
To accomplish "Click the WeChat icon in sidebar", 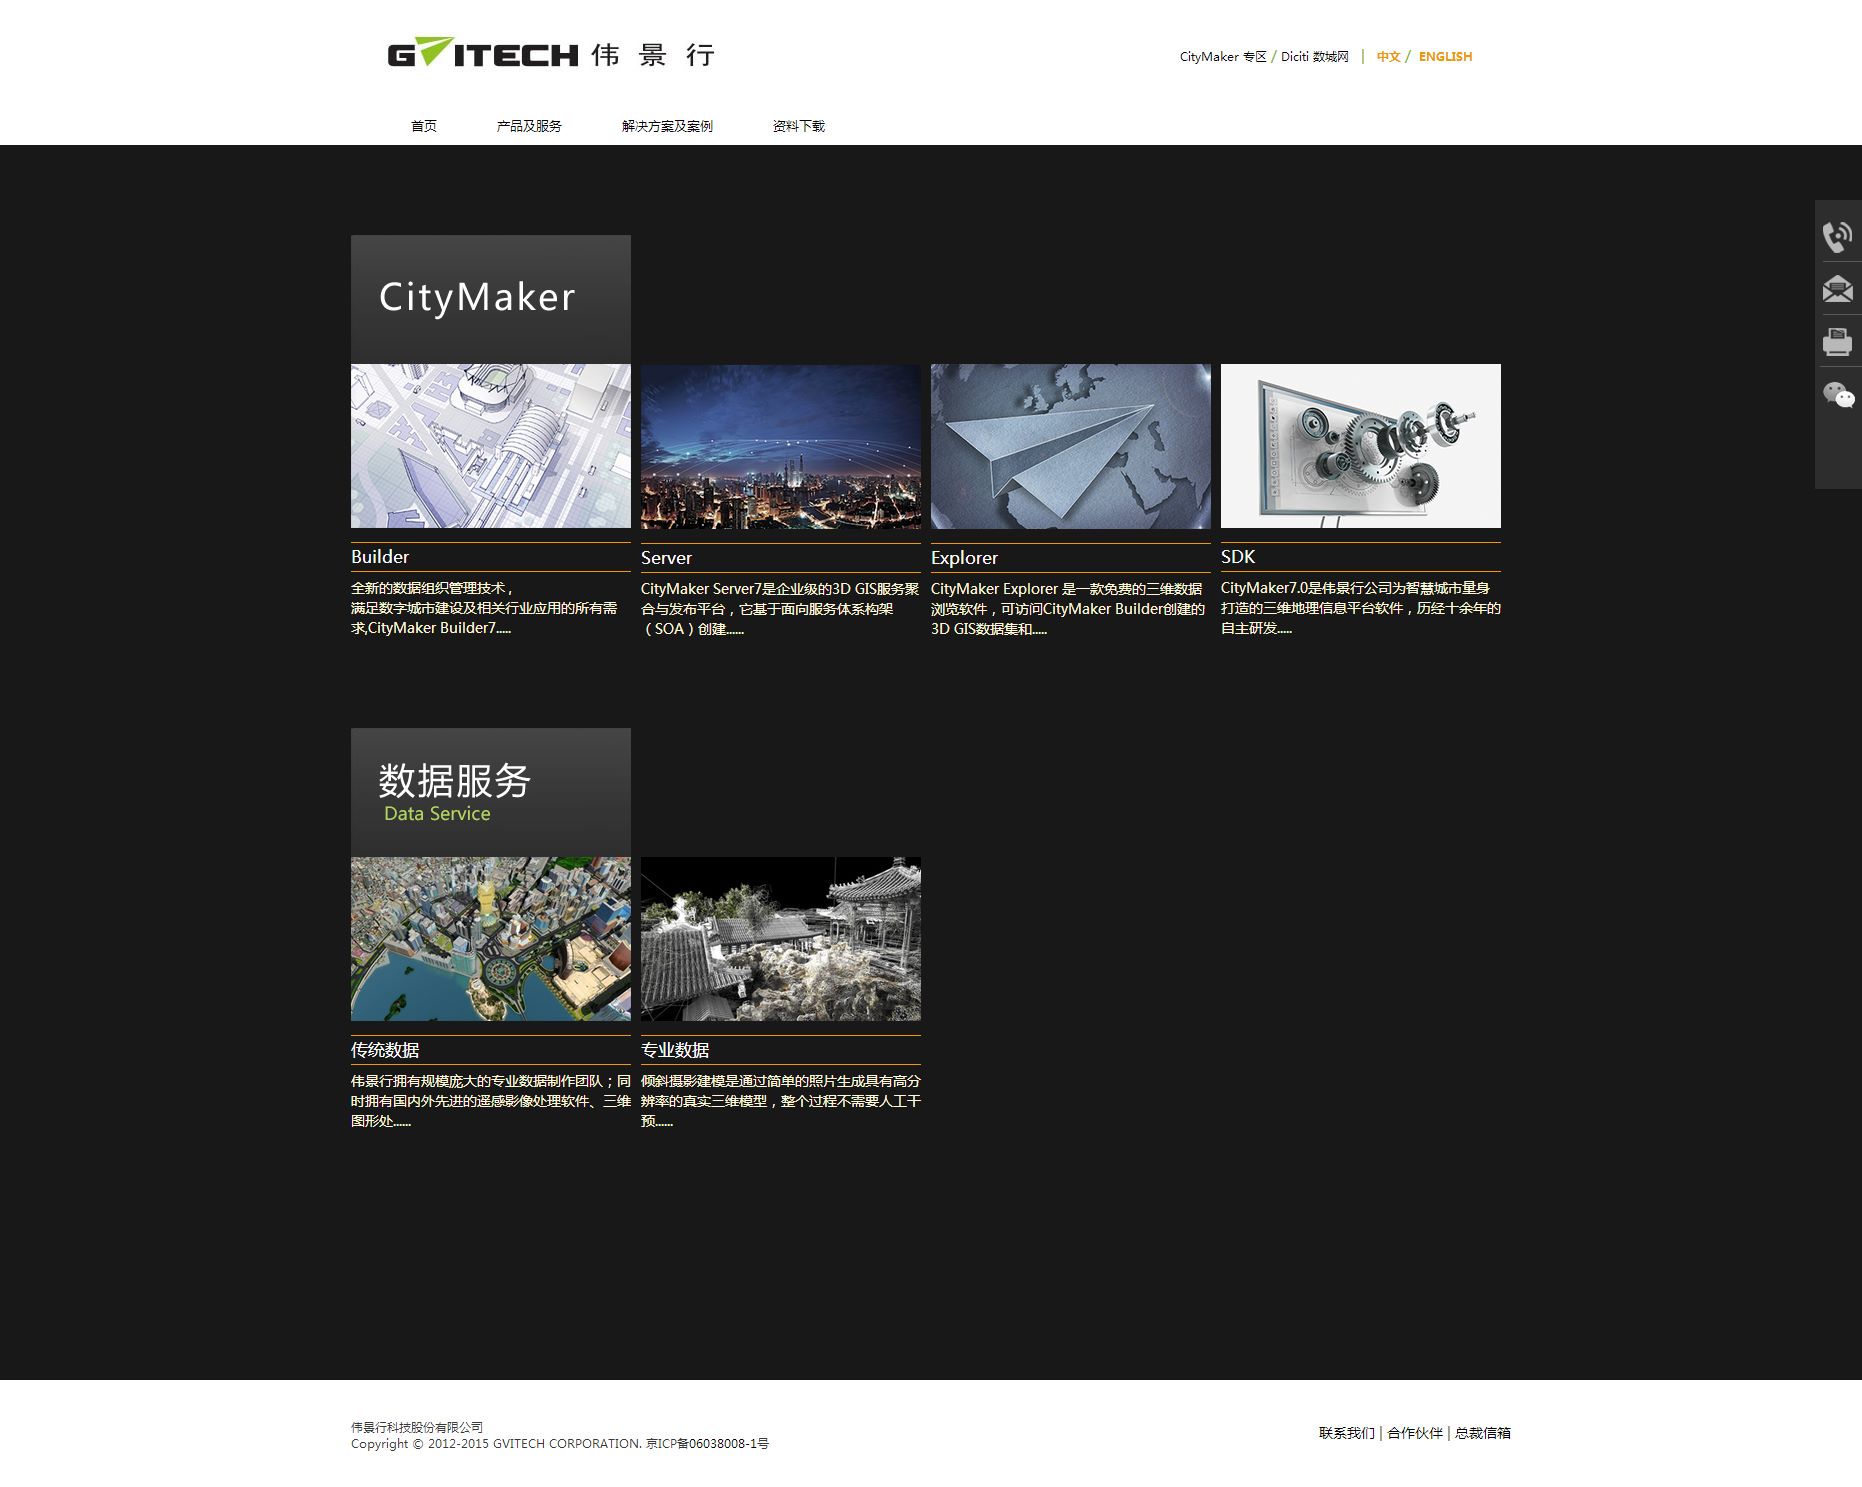I will [1838, 395].
